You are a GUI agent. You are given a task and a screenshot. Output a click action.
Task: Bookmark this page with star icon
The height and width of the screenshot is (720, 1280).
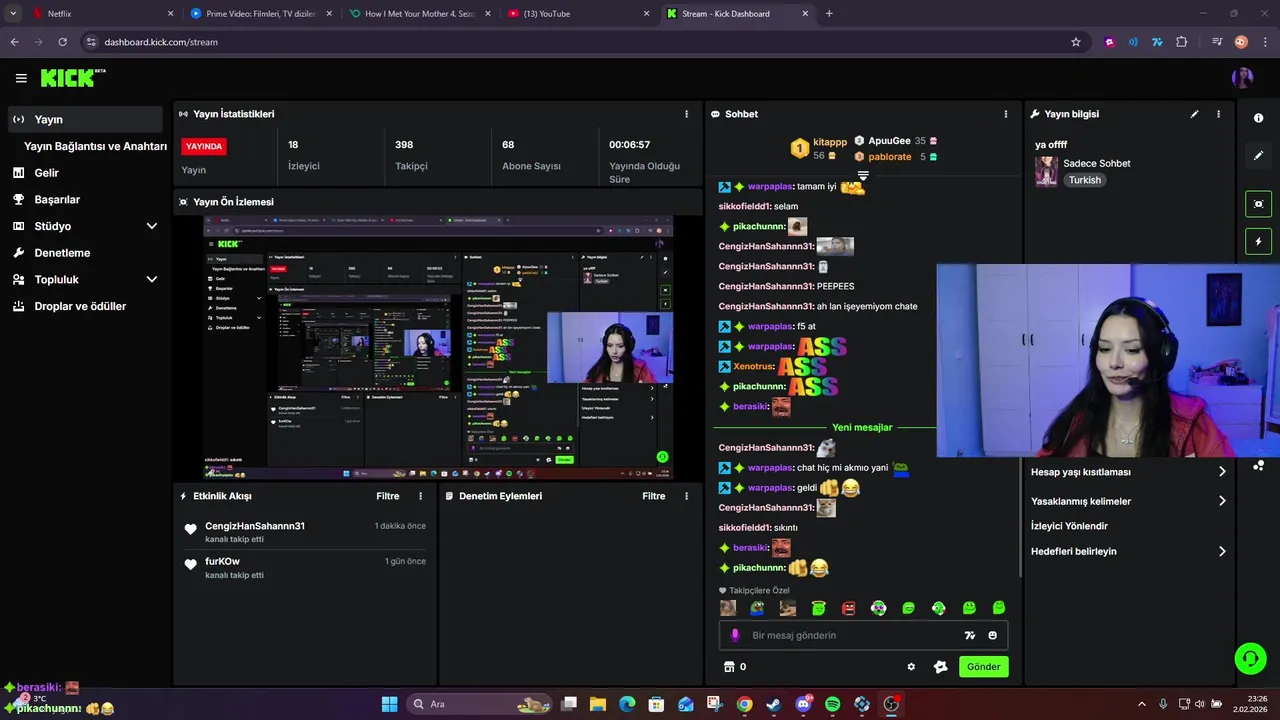point(1076,42)
